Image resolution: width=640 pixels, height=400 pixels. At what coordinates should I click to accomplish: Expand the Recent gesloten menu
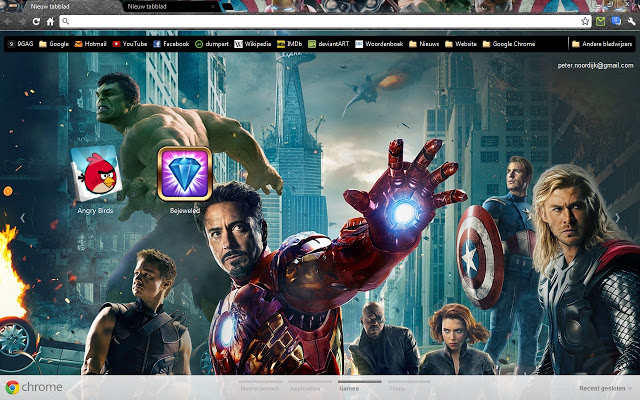pyautogui.click(x=606, y=388)
